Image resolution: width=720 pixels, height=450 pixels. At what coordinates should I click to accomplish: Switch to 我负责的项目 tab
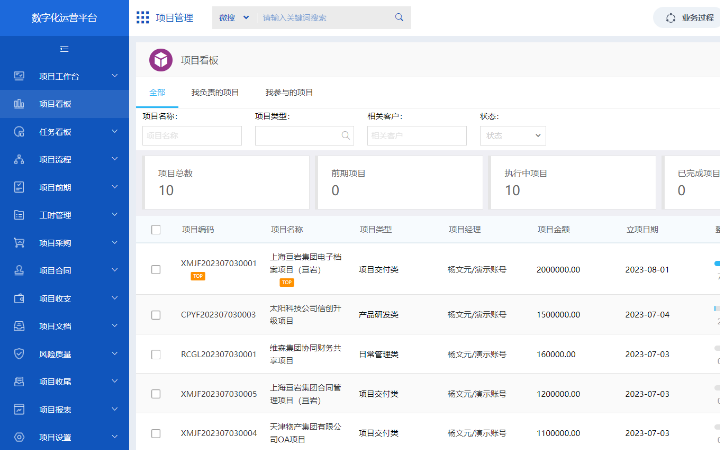coord(215,92)
